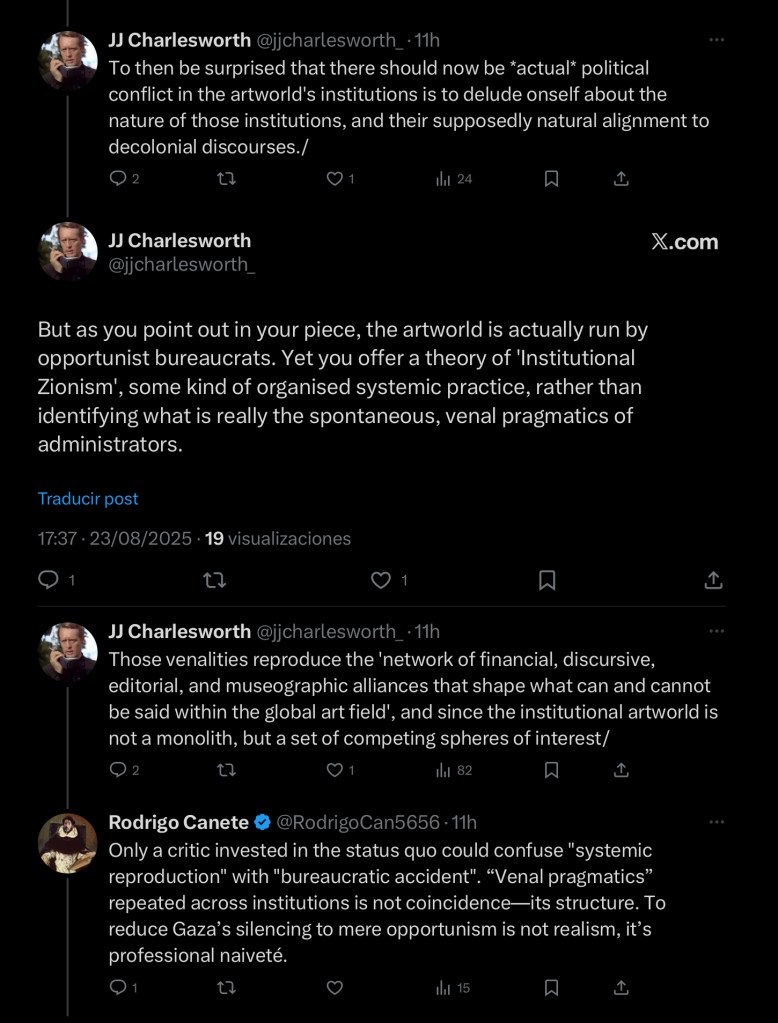Screen dimensions: 778x1023
Task: Repost the main JJ Charlesworth post
Action: (x=214, y=580)
